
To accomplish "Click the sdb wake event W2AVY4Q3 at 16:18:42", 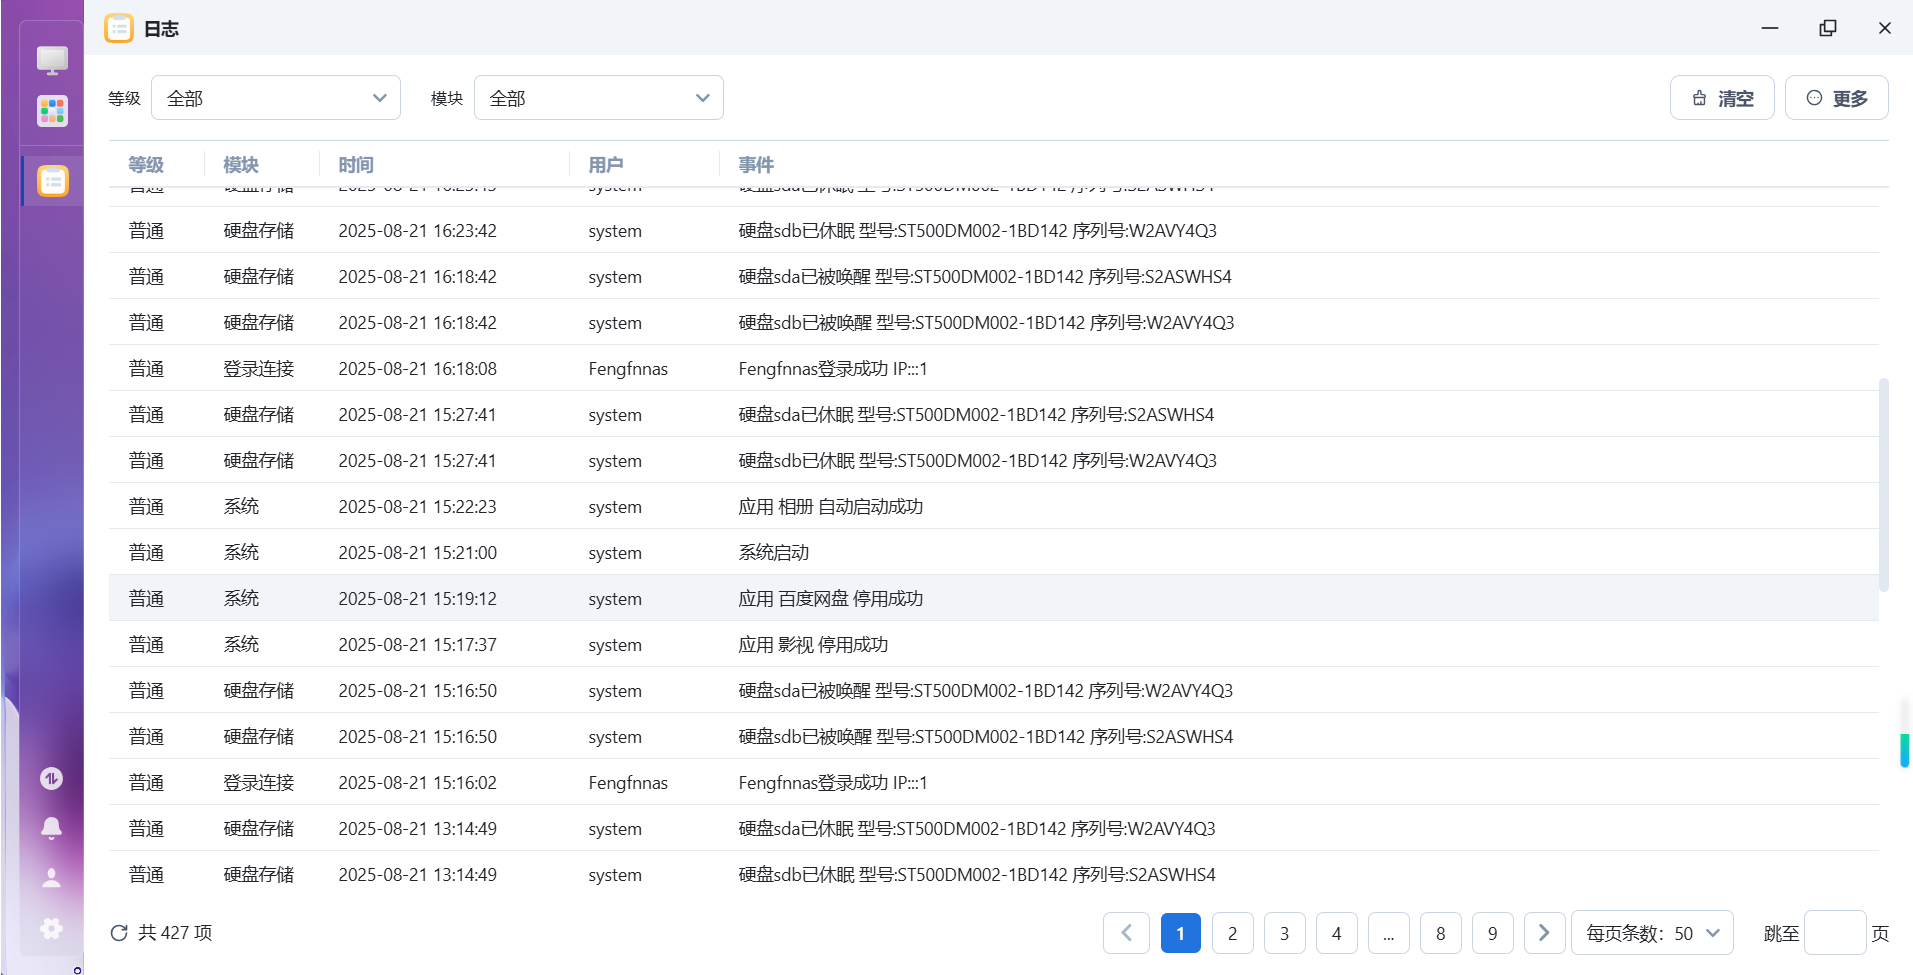I will pyautogui.click(x=986, y=322).
